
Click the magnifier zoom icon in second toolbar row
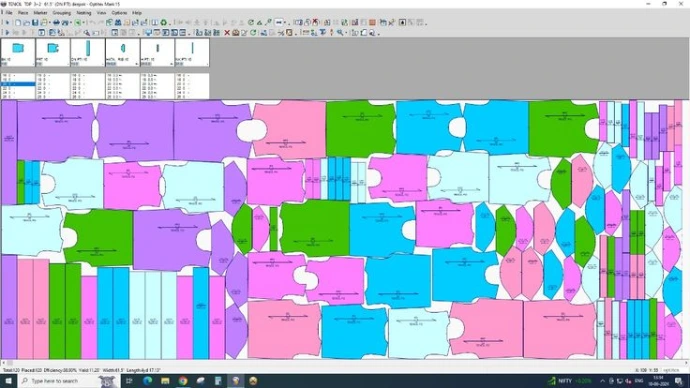coord(340,33)
